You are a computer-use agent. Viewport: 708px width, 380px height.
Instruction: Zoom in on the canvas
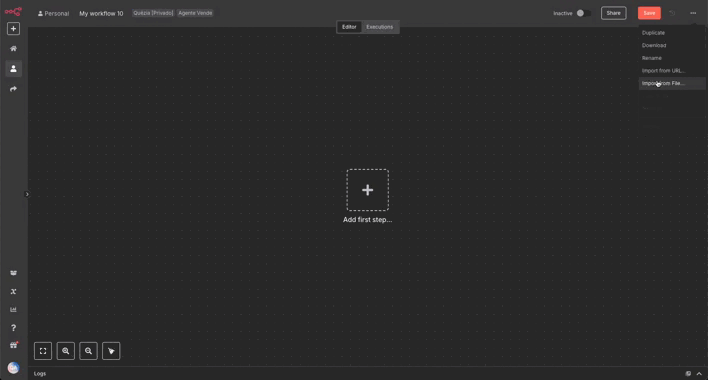click(65, 351)
